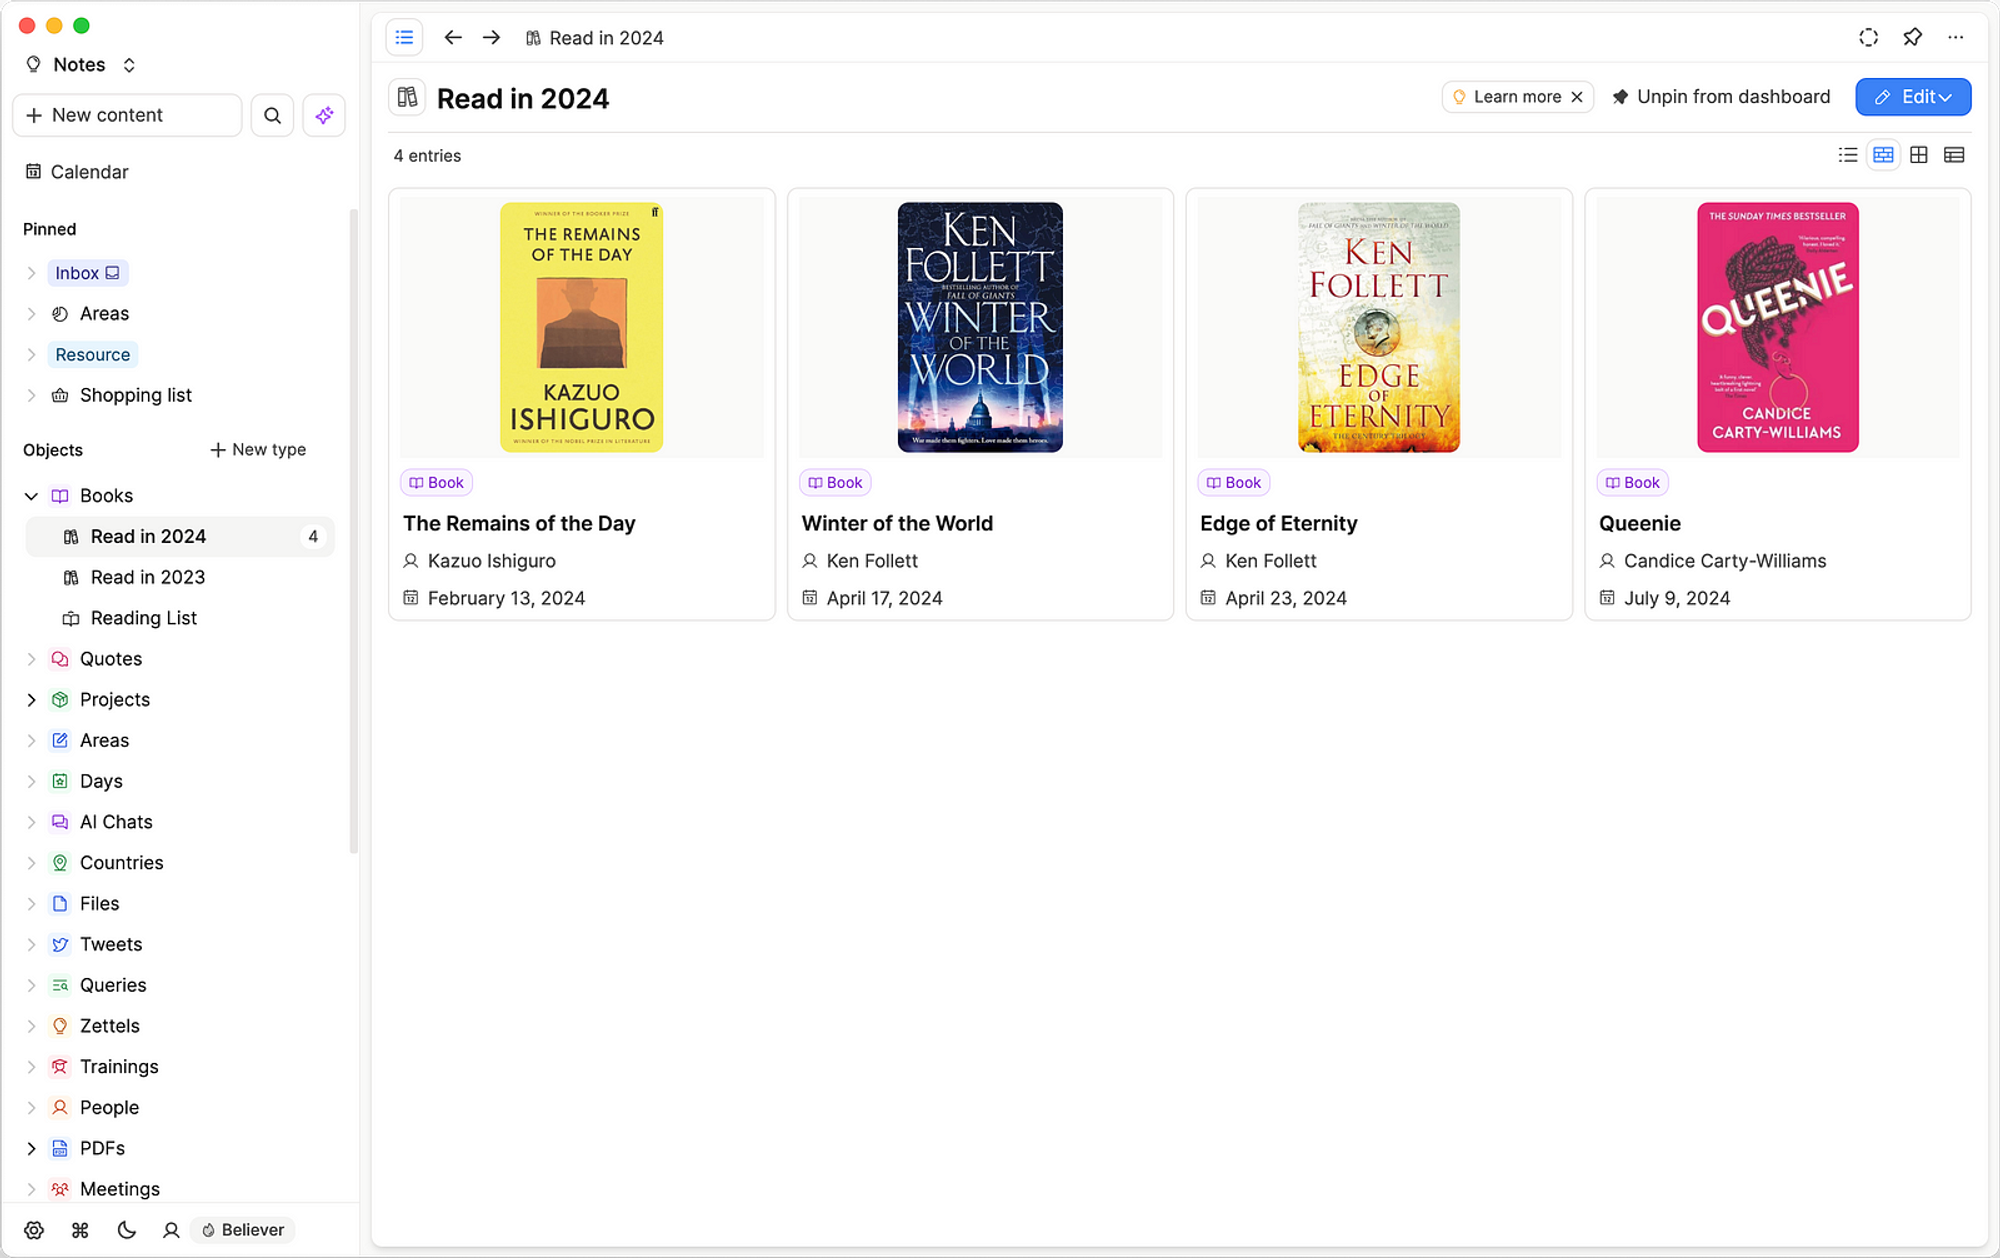Click the Learn more link

pos(1517,97)
